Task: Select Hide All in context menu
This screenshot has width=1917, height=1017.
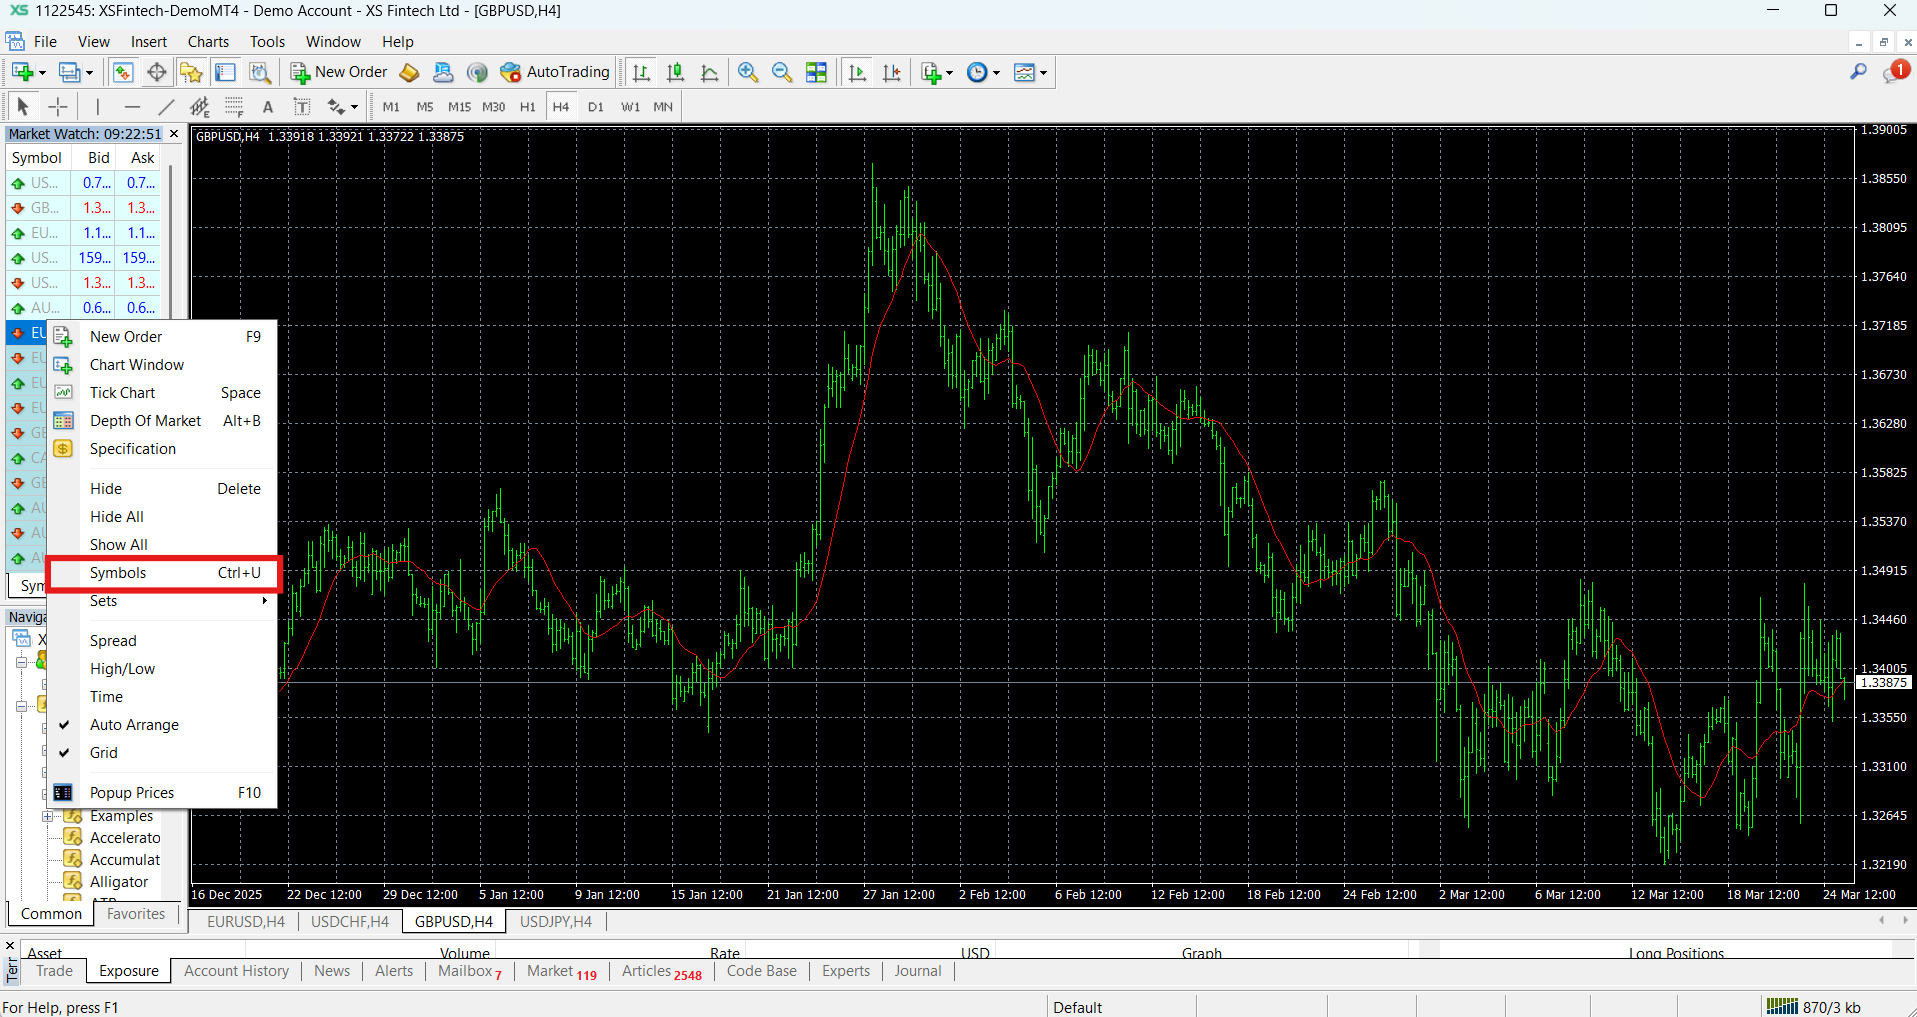Action: [x=162, y=517]
